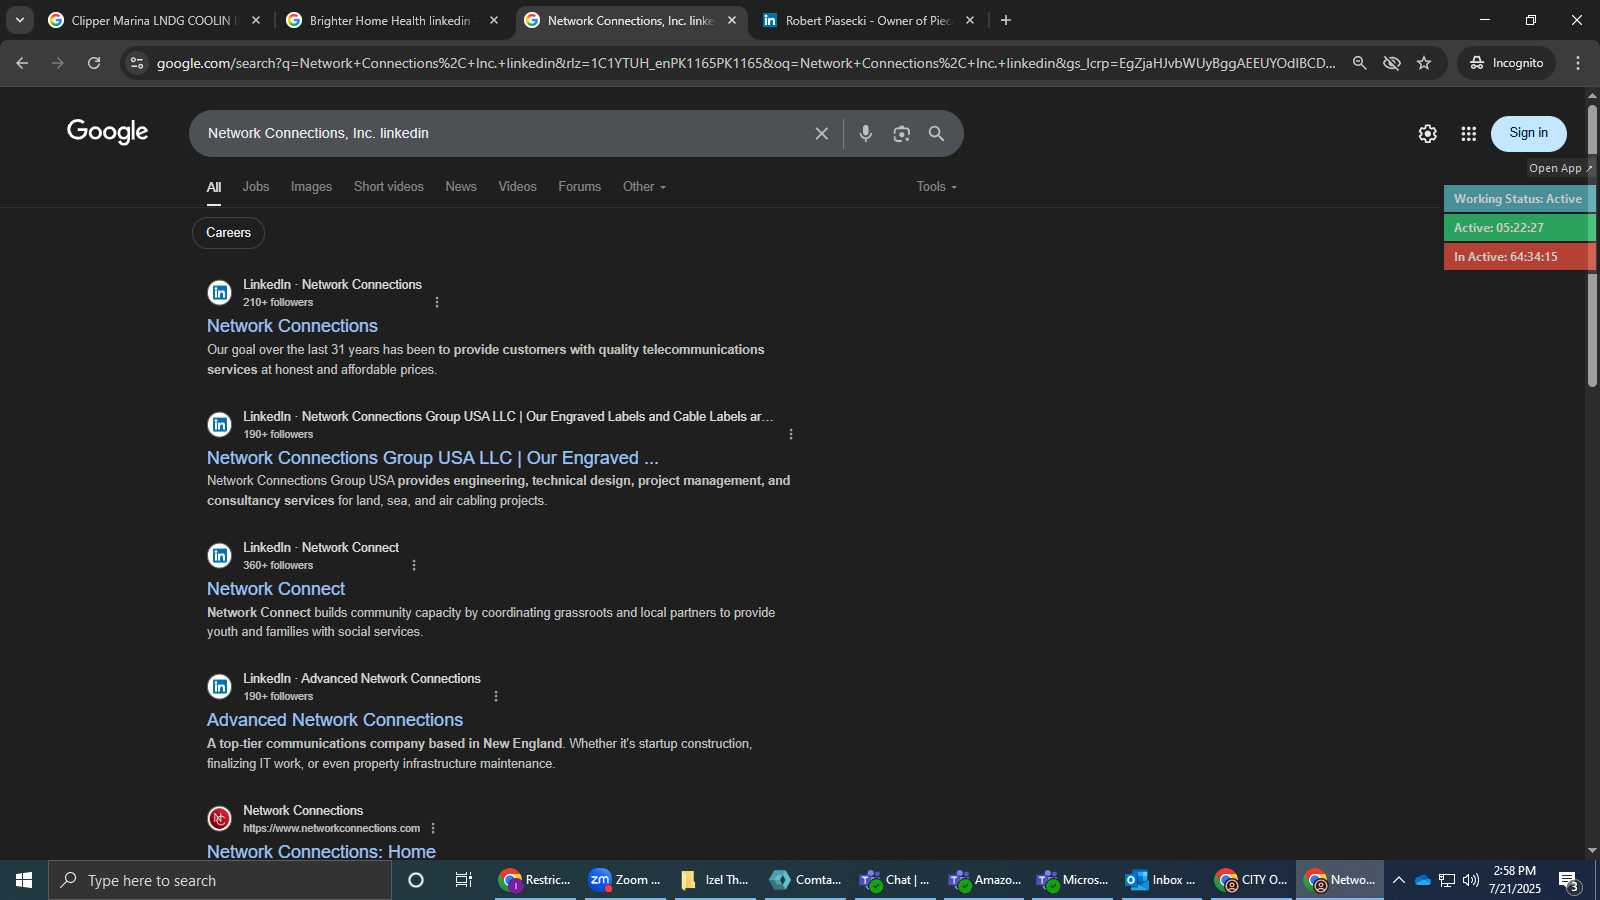Image resolution: width=1600 pixels, height=900 pixels.
Task: Open Search by image camera icon
Action: (901, 134)
